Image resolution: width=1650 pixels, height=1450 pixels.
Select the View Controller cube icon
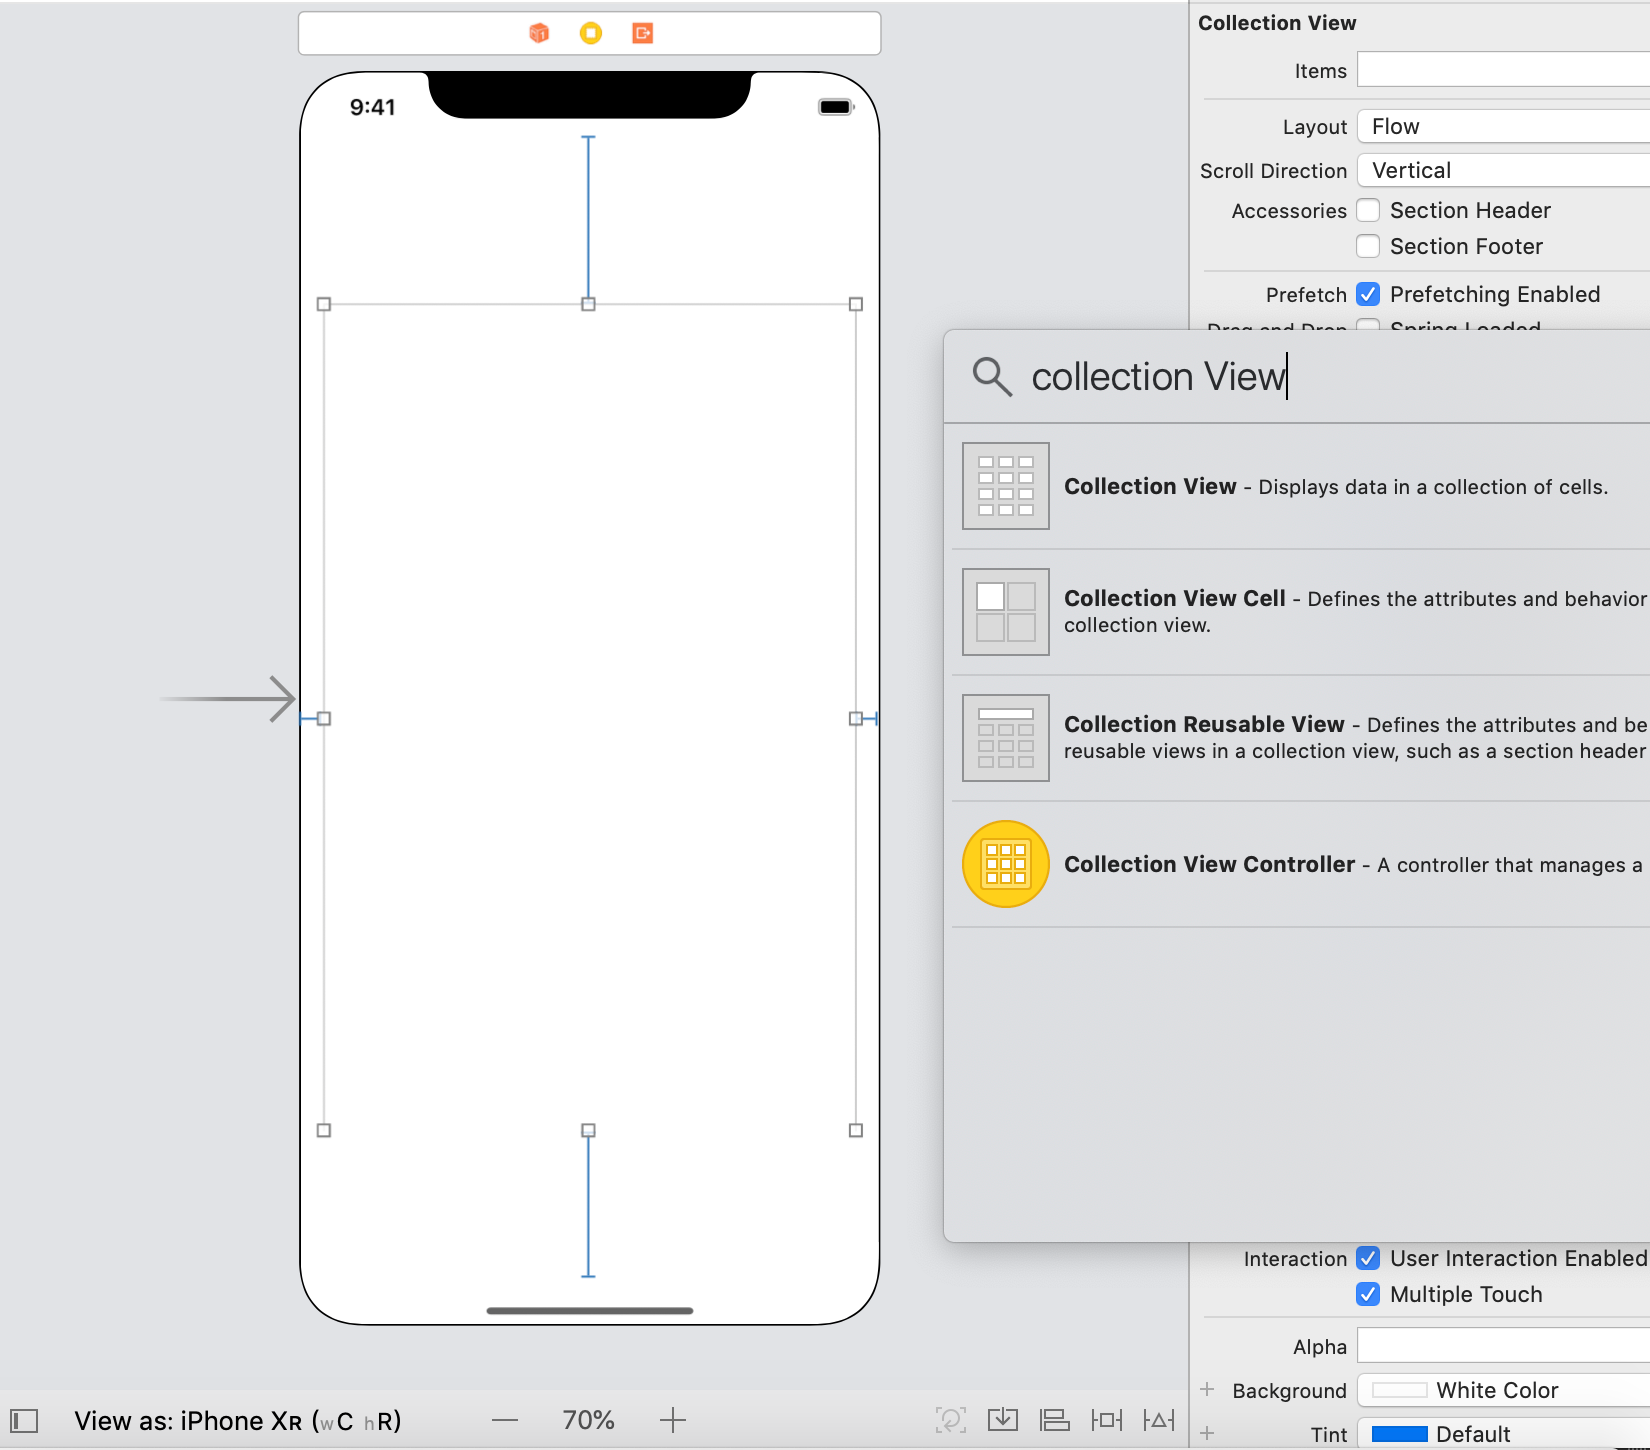point(540,33)
